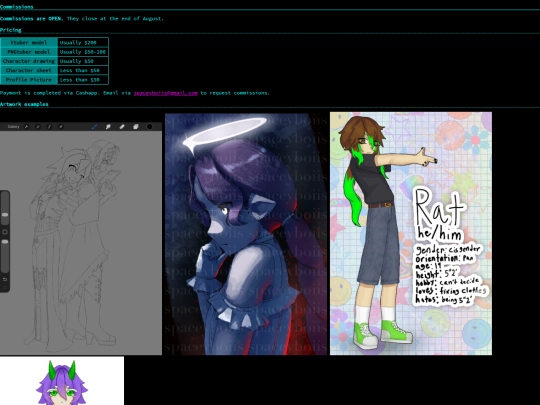Click the "Payment is completed via Cashapp." text
Viewport: 540px width, 405px height.
(50, 93)
